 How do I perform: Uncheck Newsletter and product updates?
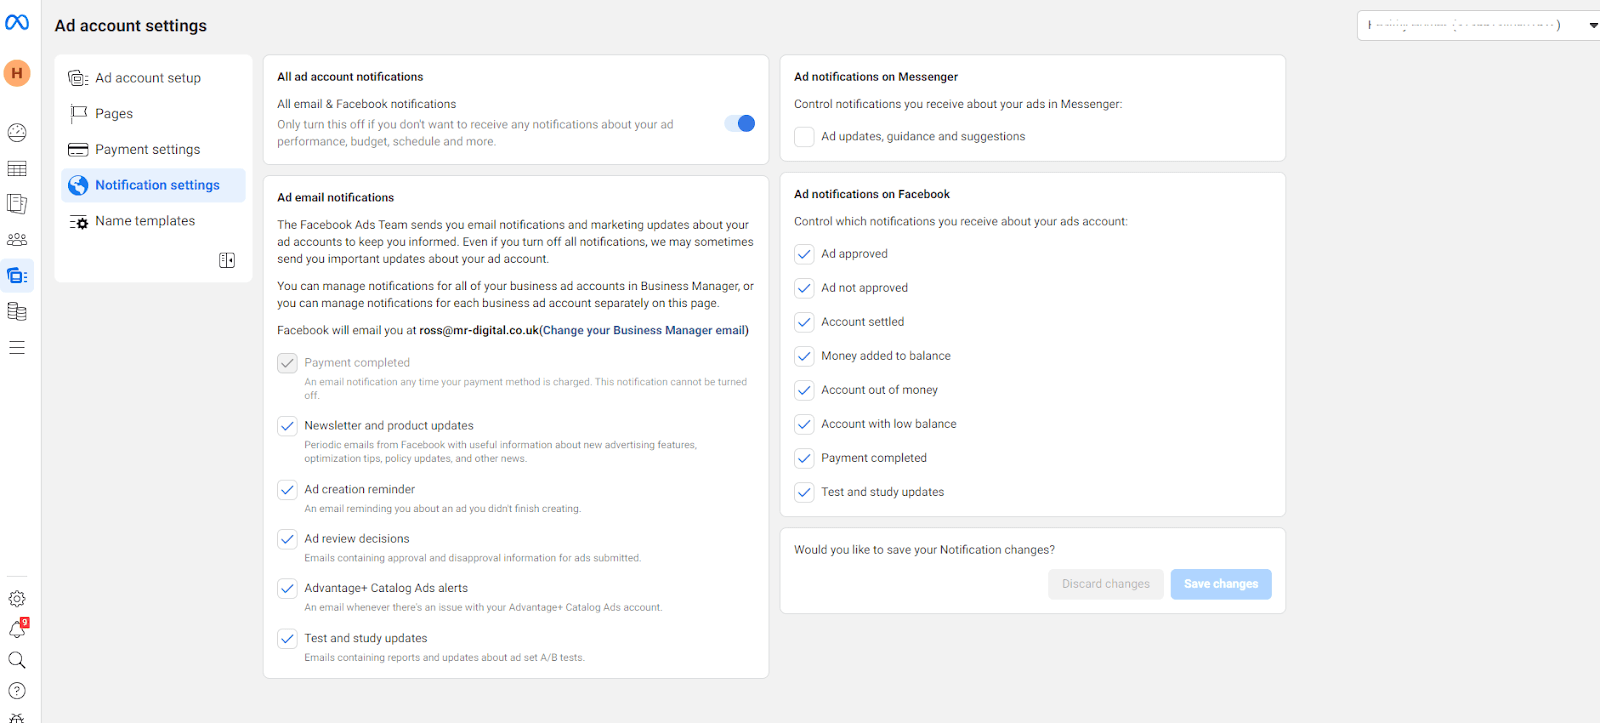[287, 426]
